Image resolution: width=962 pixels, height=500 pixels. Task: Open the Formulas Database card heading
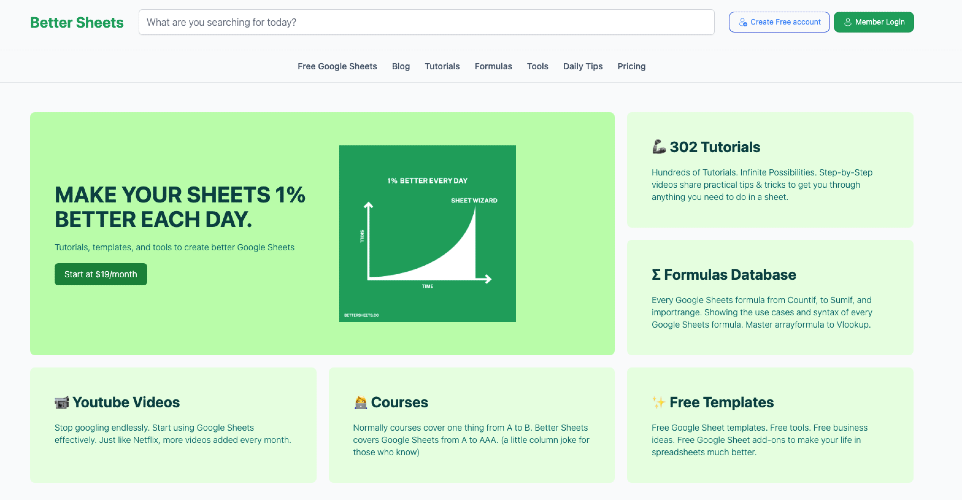(730, 275)
